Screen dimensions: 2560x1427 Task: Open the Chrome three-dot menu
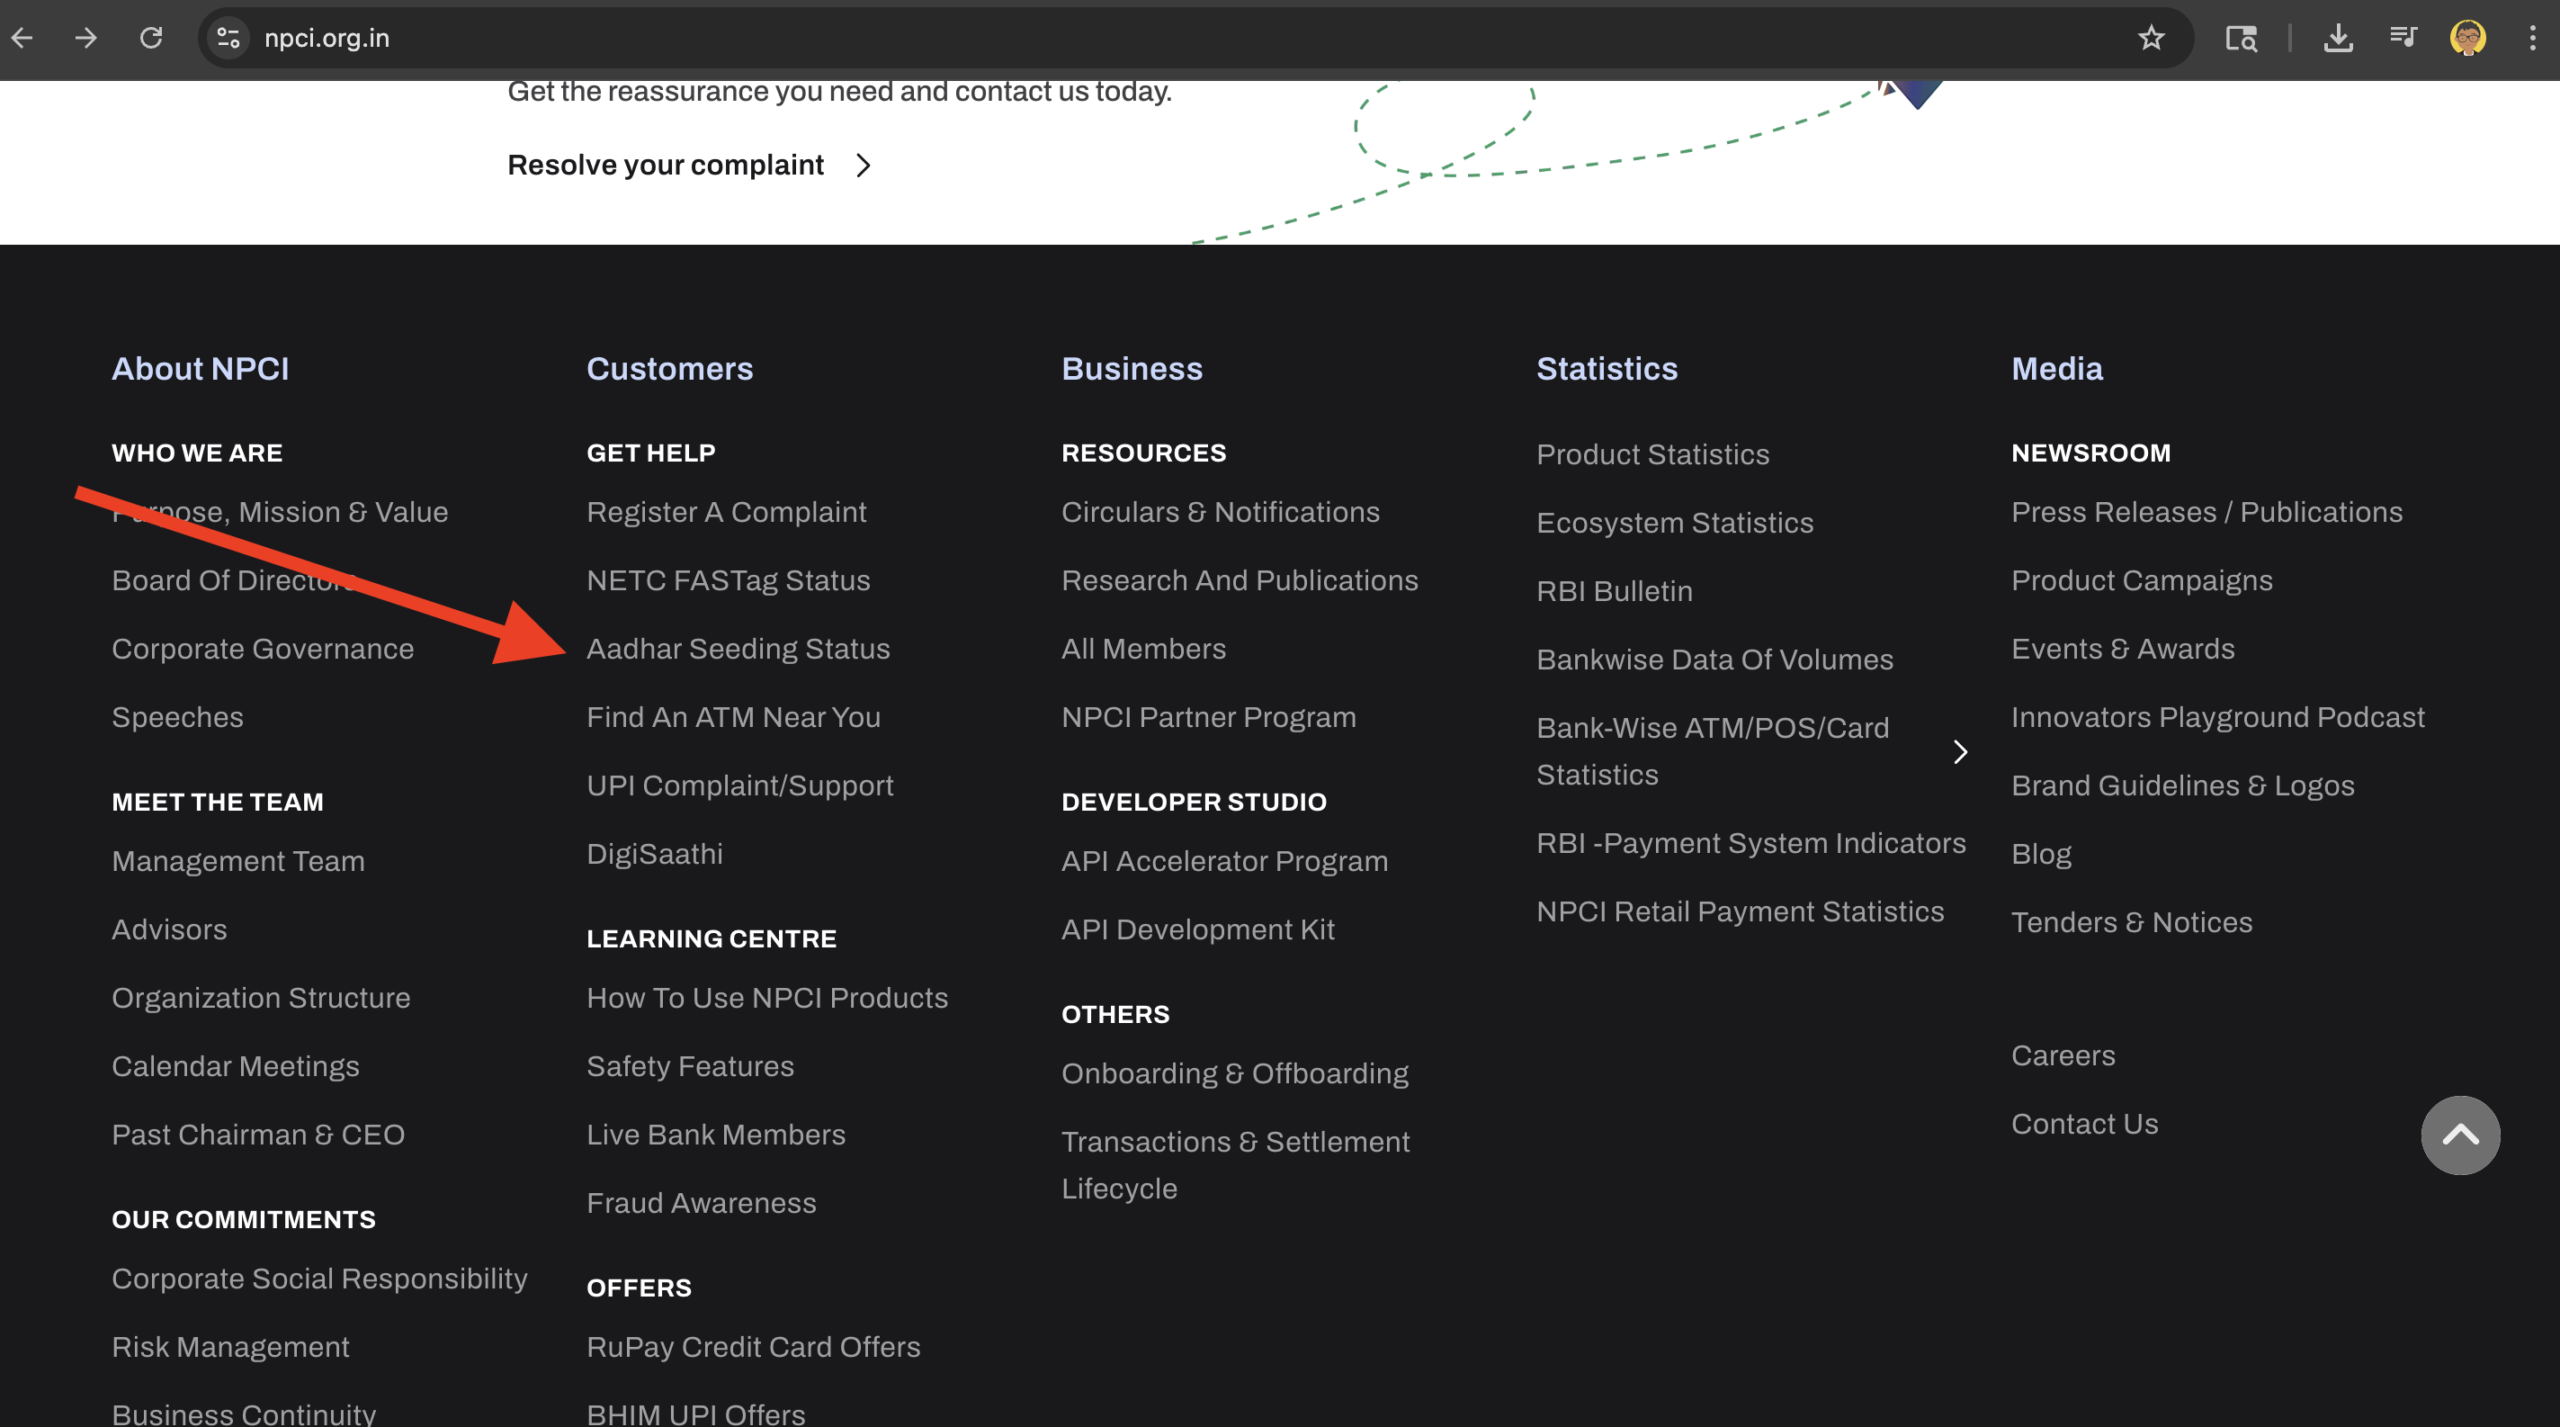(2532, 38)
